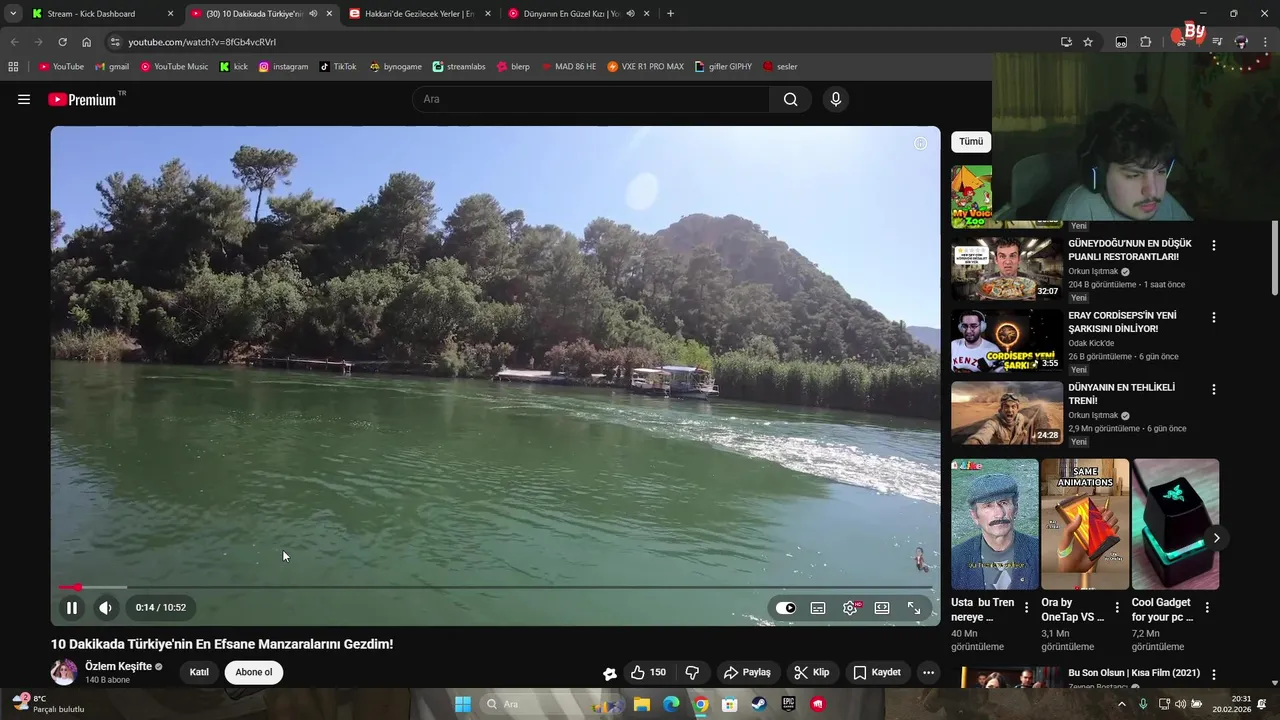1280x720 pixels.
Task: Open Özlem Keşifte channel avatar
Action: coord(64,672)
